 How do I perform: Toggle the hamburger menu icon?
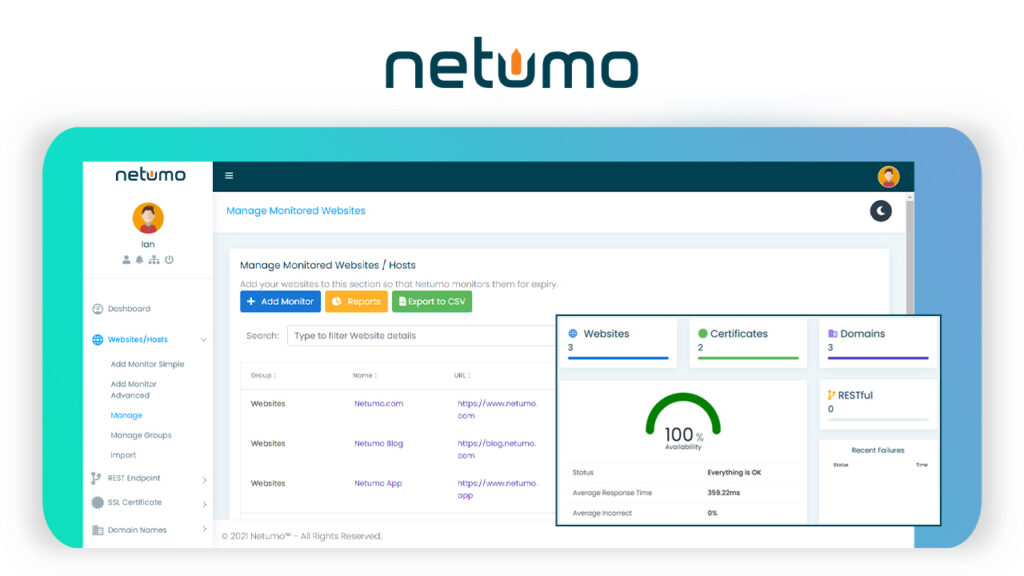229,176
